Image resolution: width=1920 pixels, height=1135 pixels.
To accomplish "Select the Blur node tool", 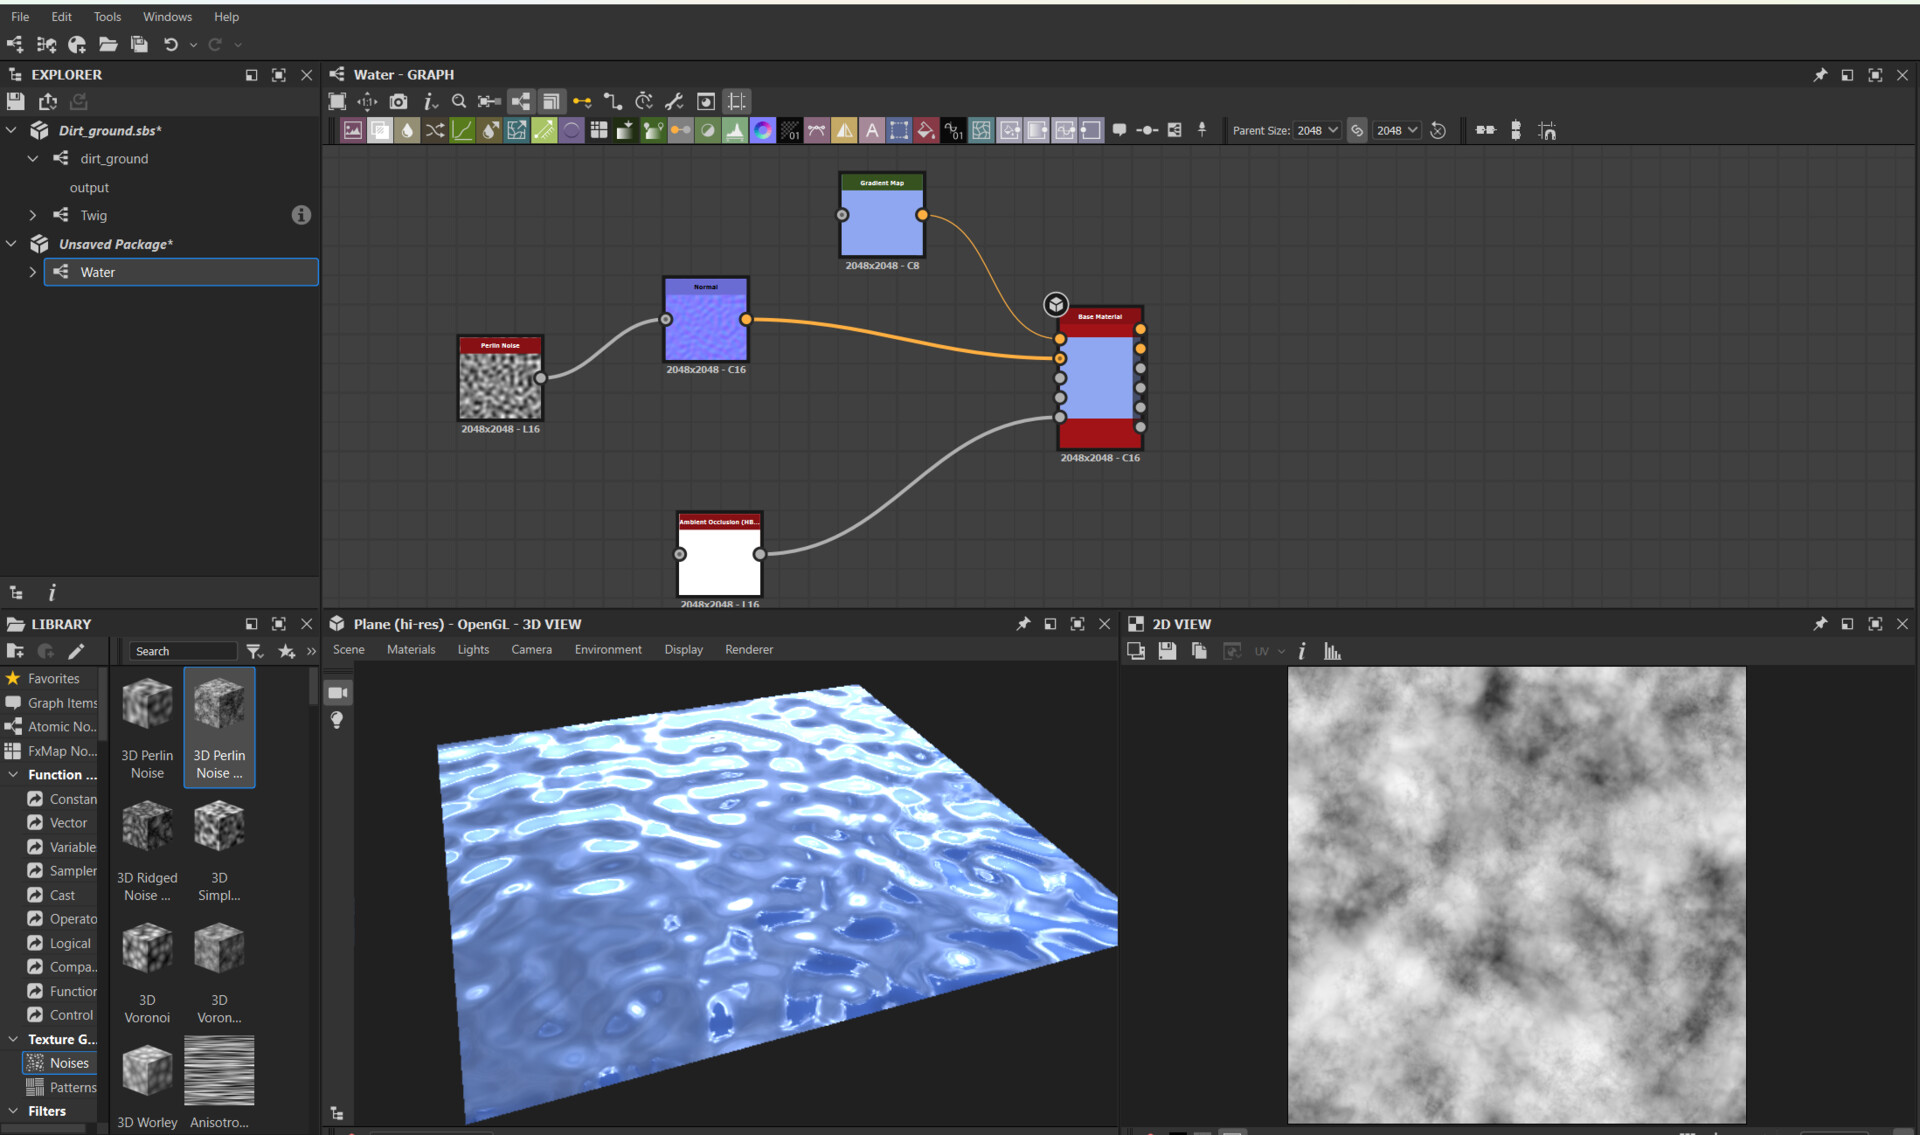I will pos(407,130).
